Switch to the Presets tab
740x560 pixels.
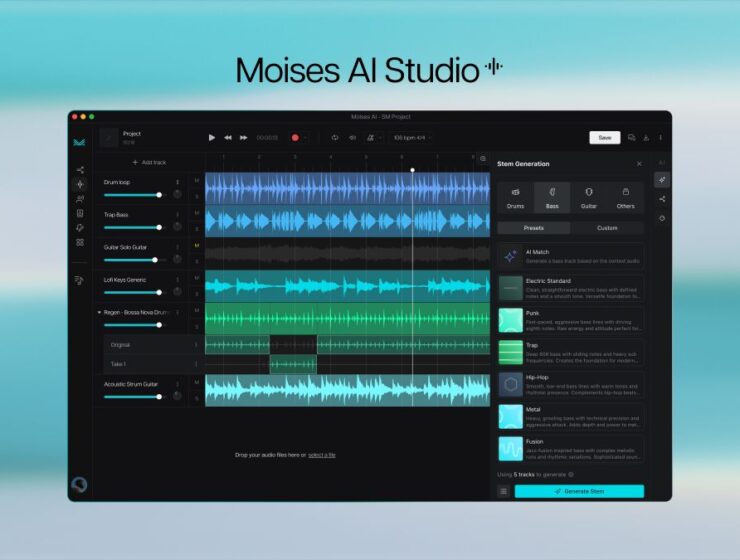point(533,228)
